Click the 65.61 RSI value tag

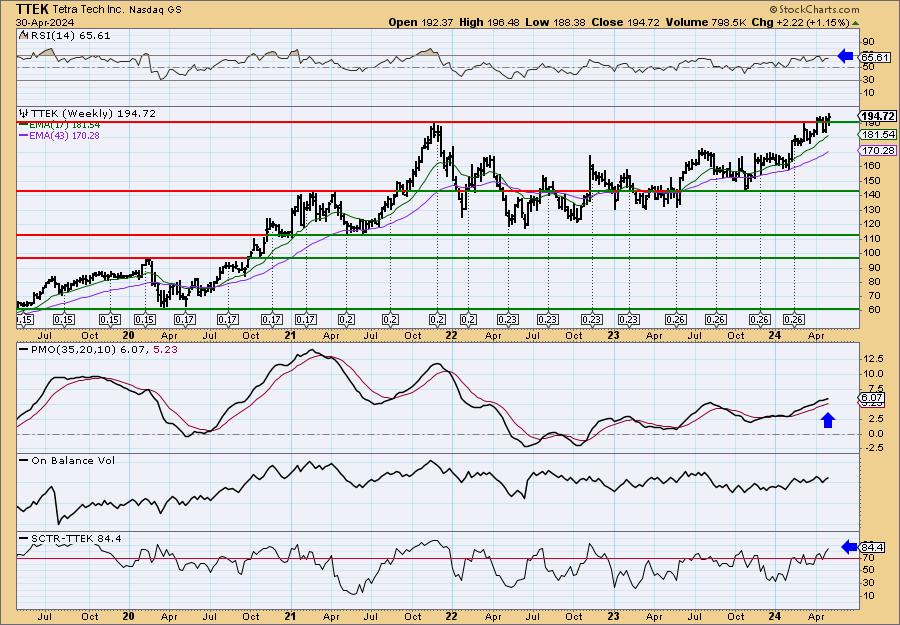tap(876, 57)
